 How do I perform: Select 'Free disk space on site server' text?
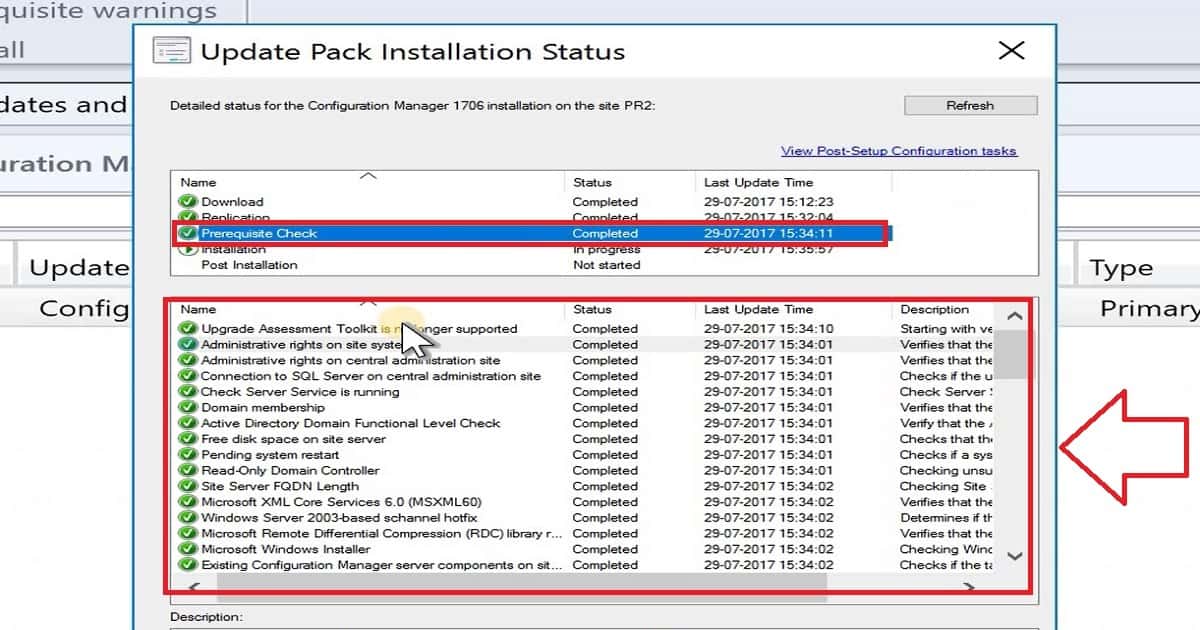click(x=293, y=439)
